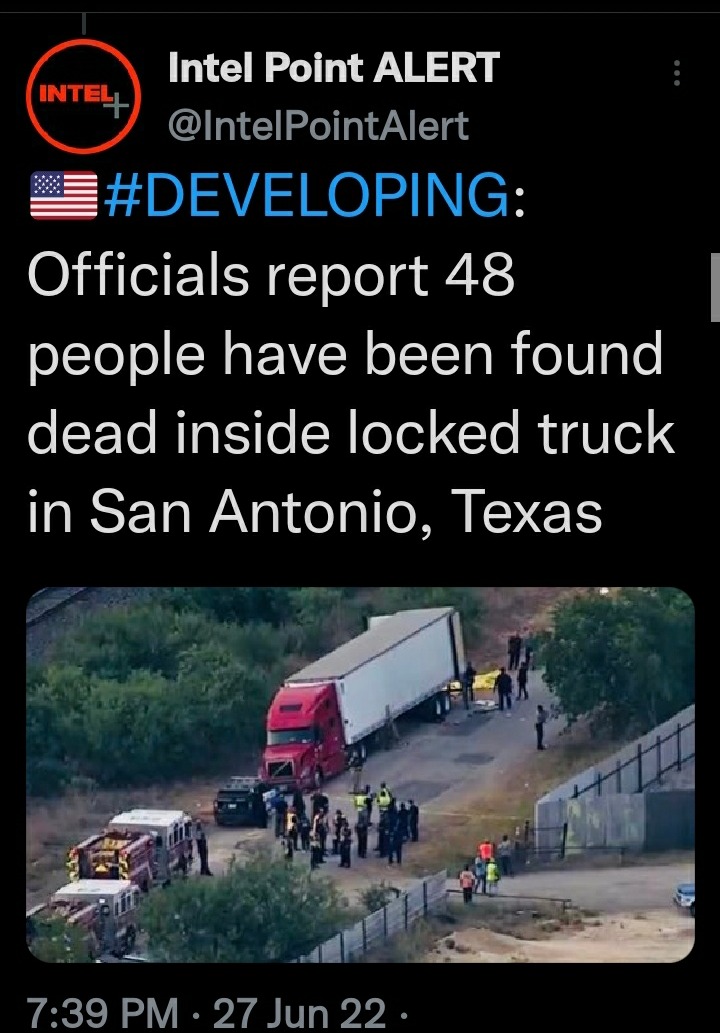Click the thread connector line above avatar
720x1033 pixels.
(84, 24)
